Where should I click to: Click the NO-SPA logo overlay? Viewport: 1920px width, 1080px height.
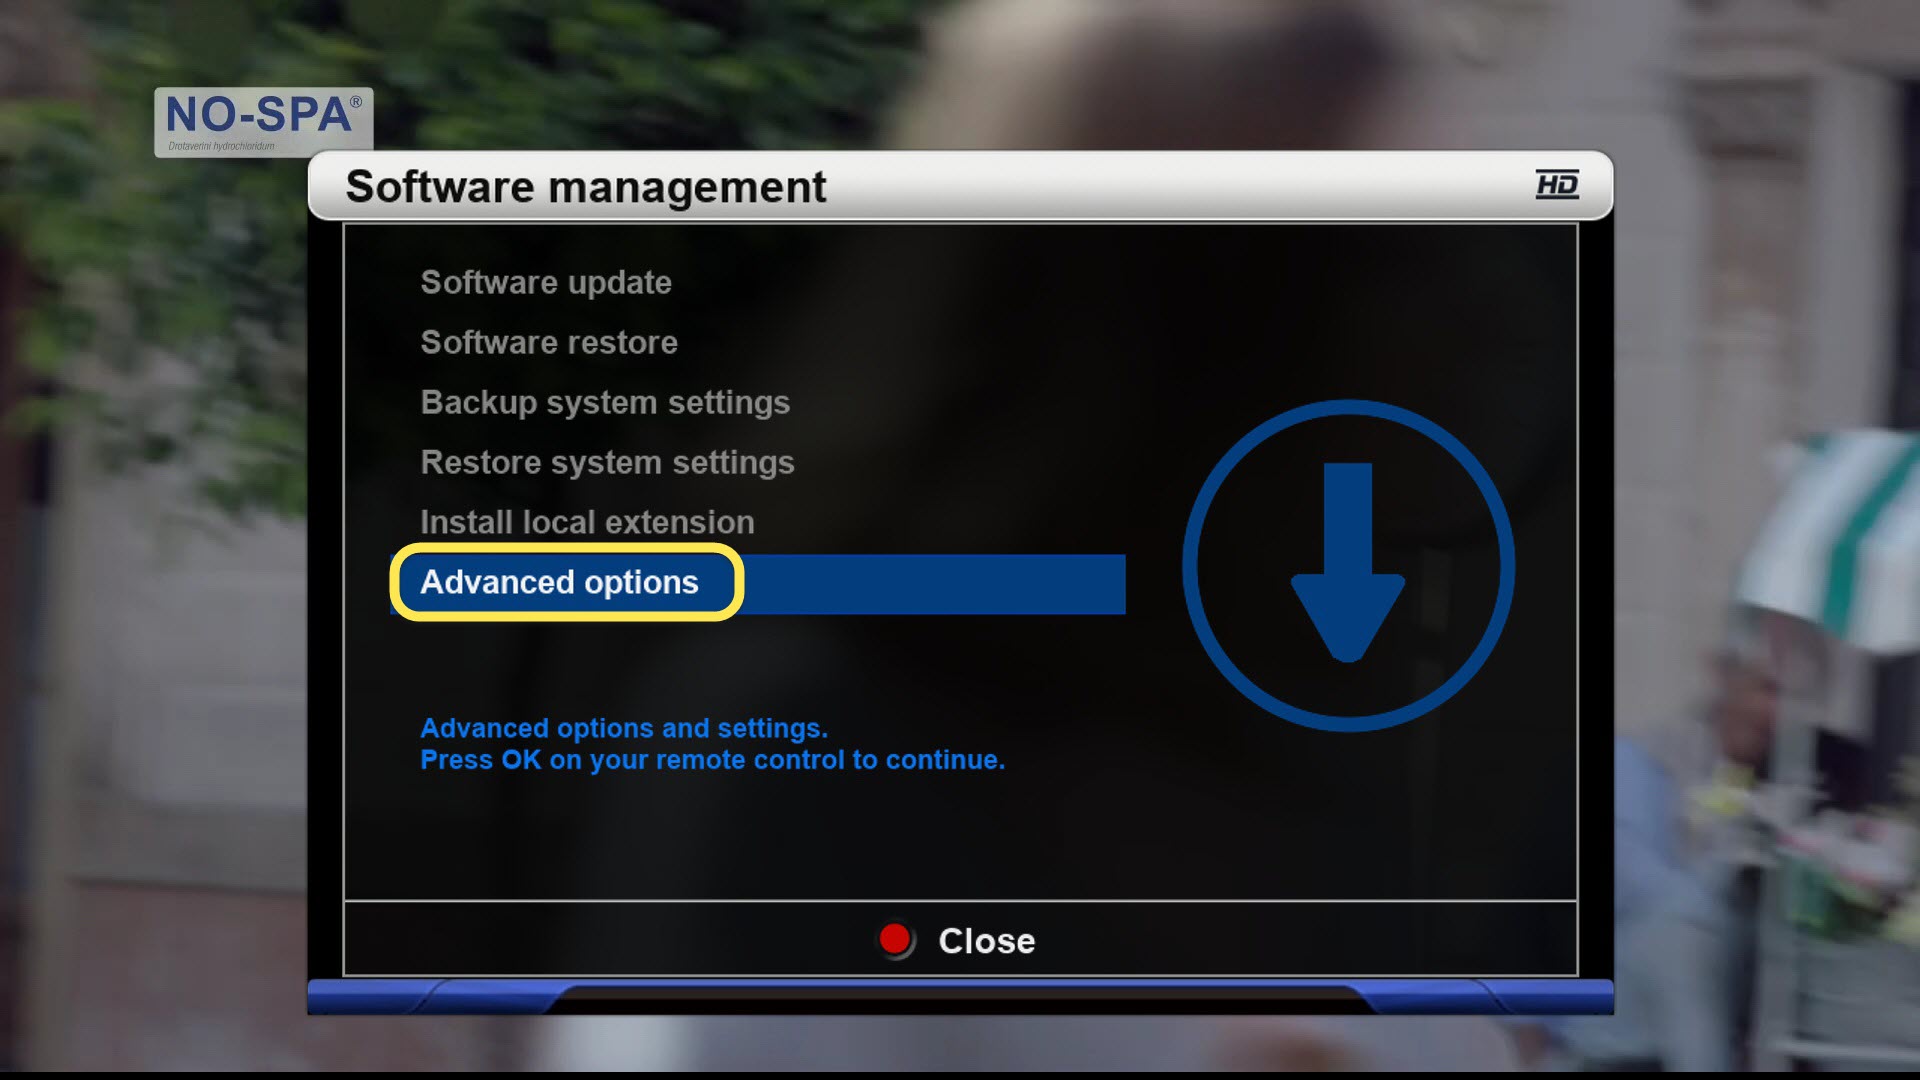coord(264,122)
